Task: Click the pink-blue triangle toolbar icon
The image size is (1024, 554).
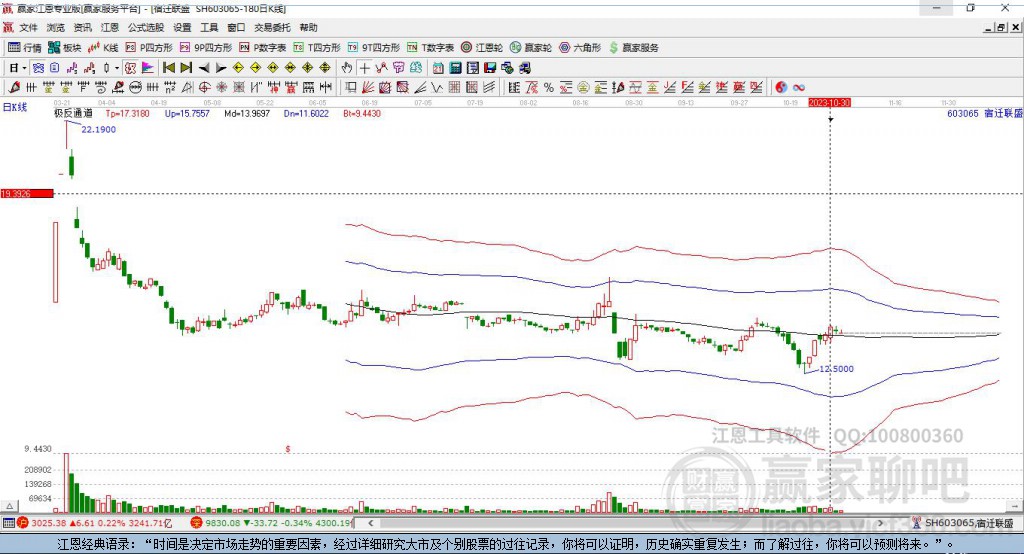Action: (148, 68)
